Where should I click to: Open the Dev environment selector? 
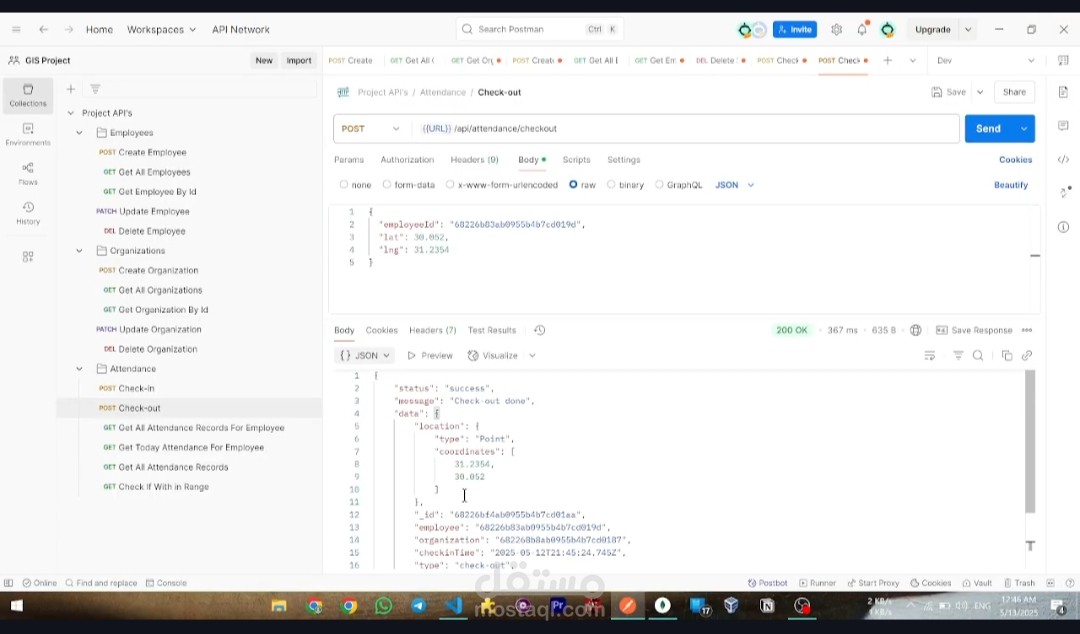coord(985,61)
